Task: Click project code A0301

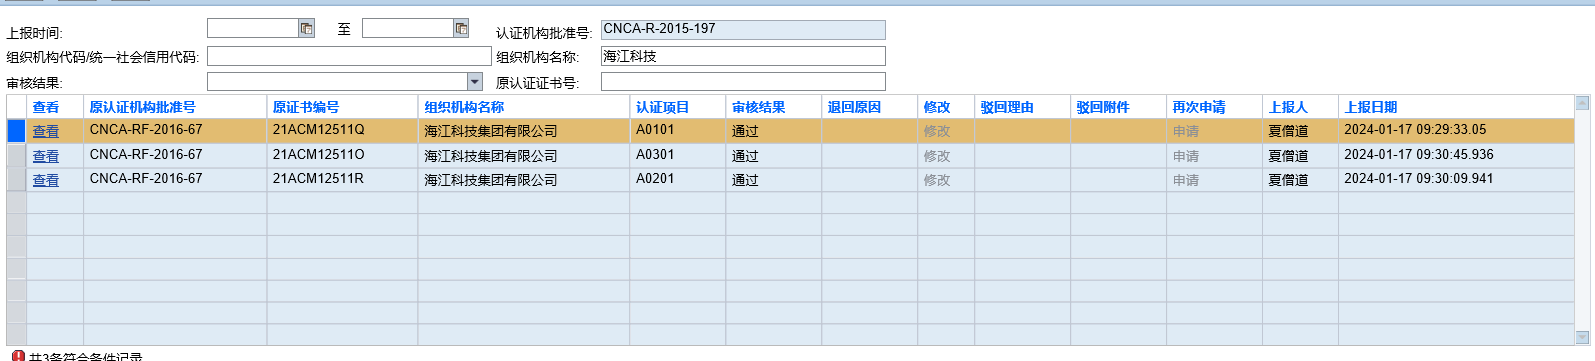Action: pos(655,155)
